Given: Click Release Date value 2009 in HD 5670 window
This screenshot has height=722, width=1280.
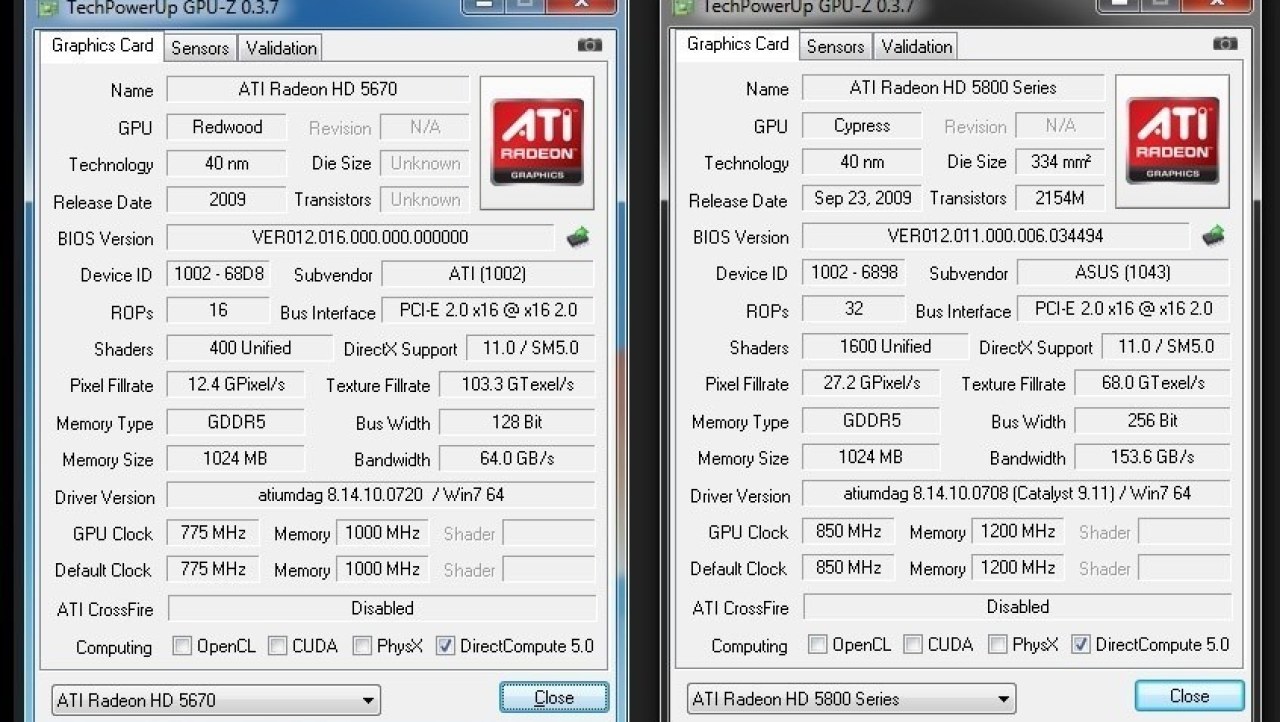Looking at the screenshot, I should [x=227, y=199].
